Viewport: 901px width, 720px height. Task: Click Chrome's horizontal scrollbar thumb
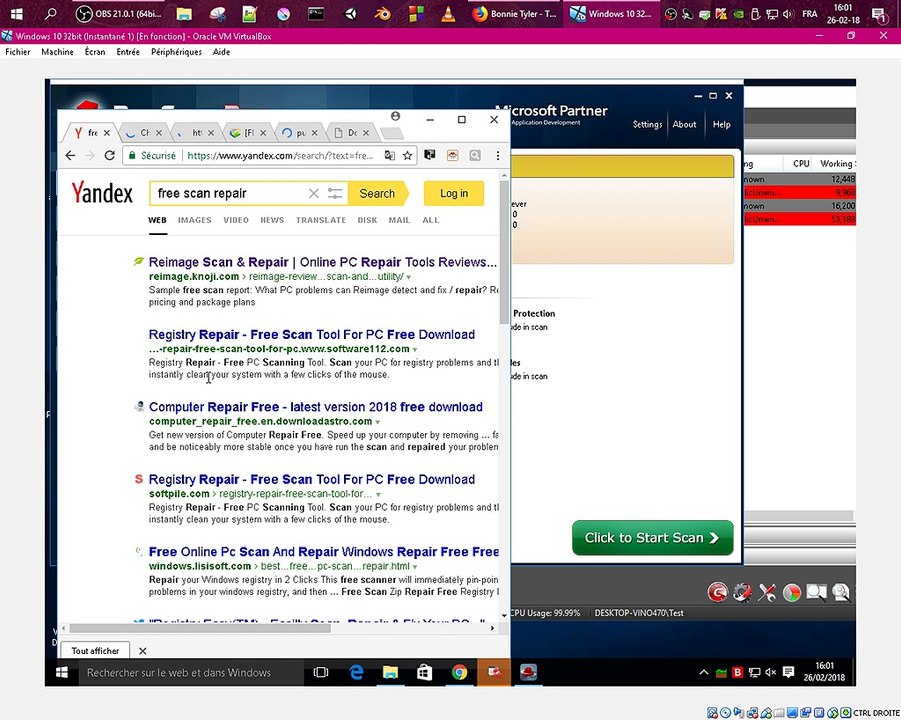click(x=199, y=628)
